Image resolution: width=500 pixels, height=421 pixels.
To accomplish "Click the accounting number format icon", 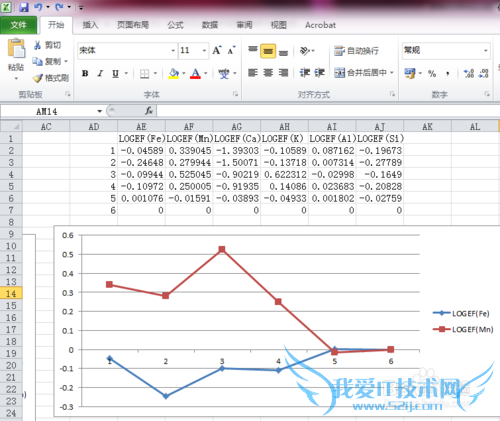I will (x=410, y=73).
